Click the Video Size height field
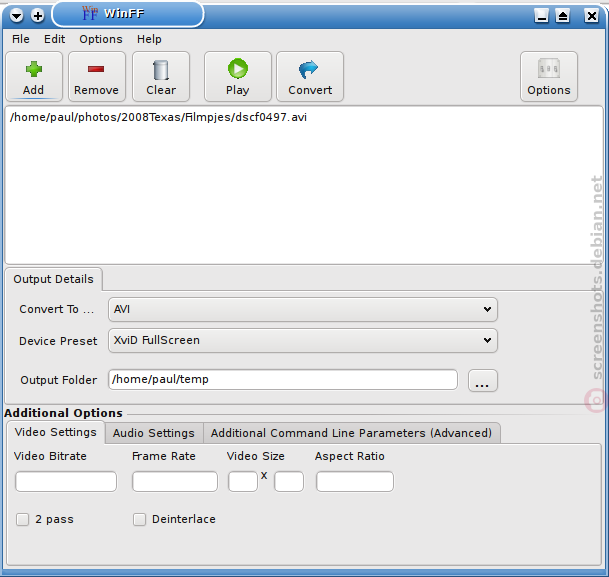The image size is (609, 577). coord(289,481)
